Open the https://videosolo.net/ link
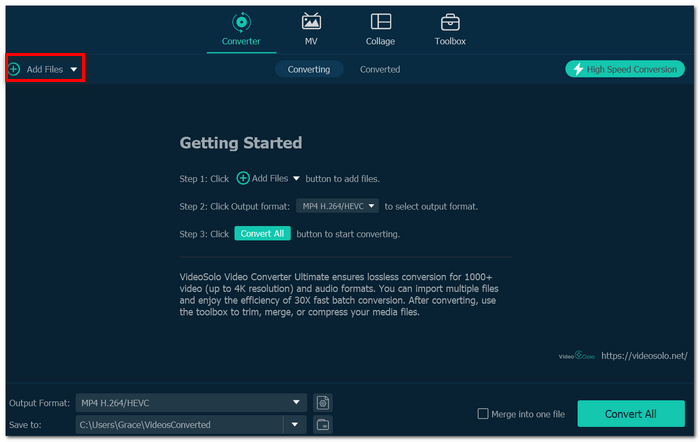This screenshot has height=442, width=700. pyautogui.click(x=644, y=356)
